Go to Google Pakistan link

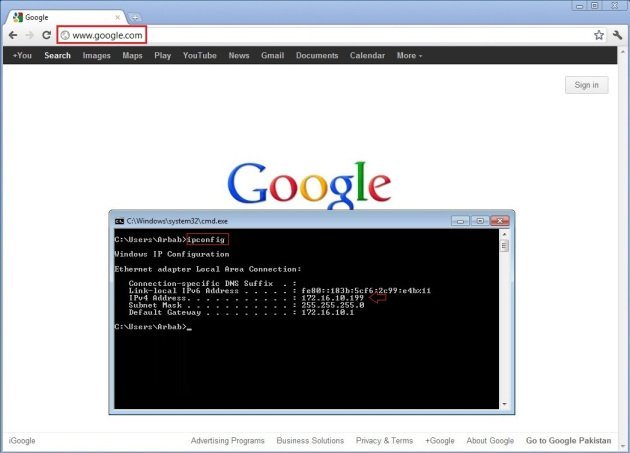(569, 441)
